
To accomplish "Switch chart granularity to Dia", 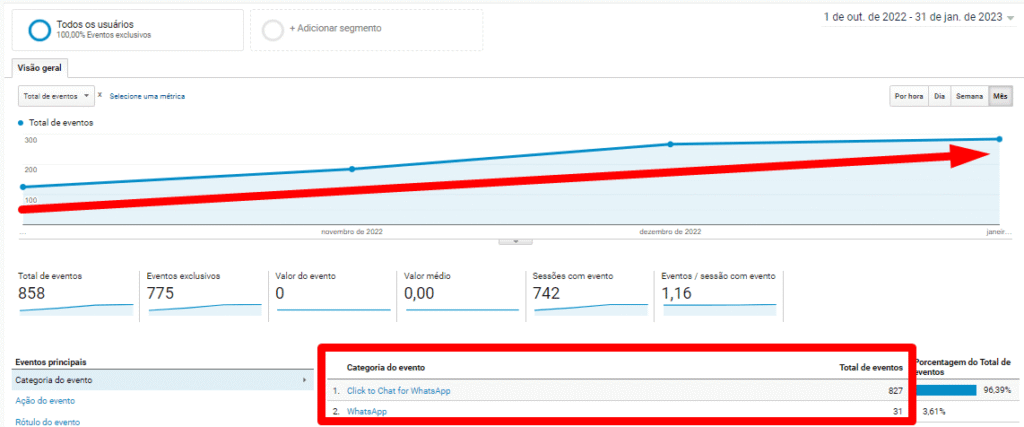I will [x=939, y=96].
